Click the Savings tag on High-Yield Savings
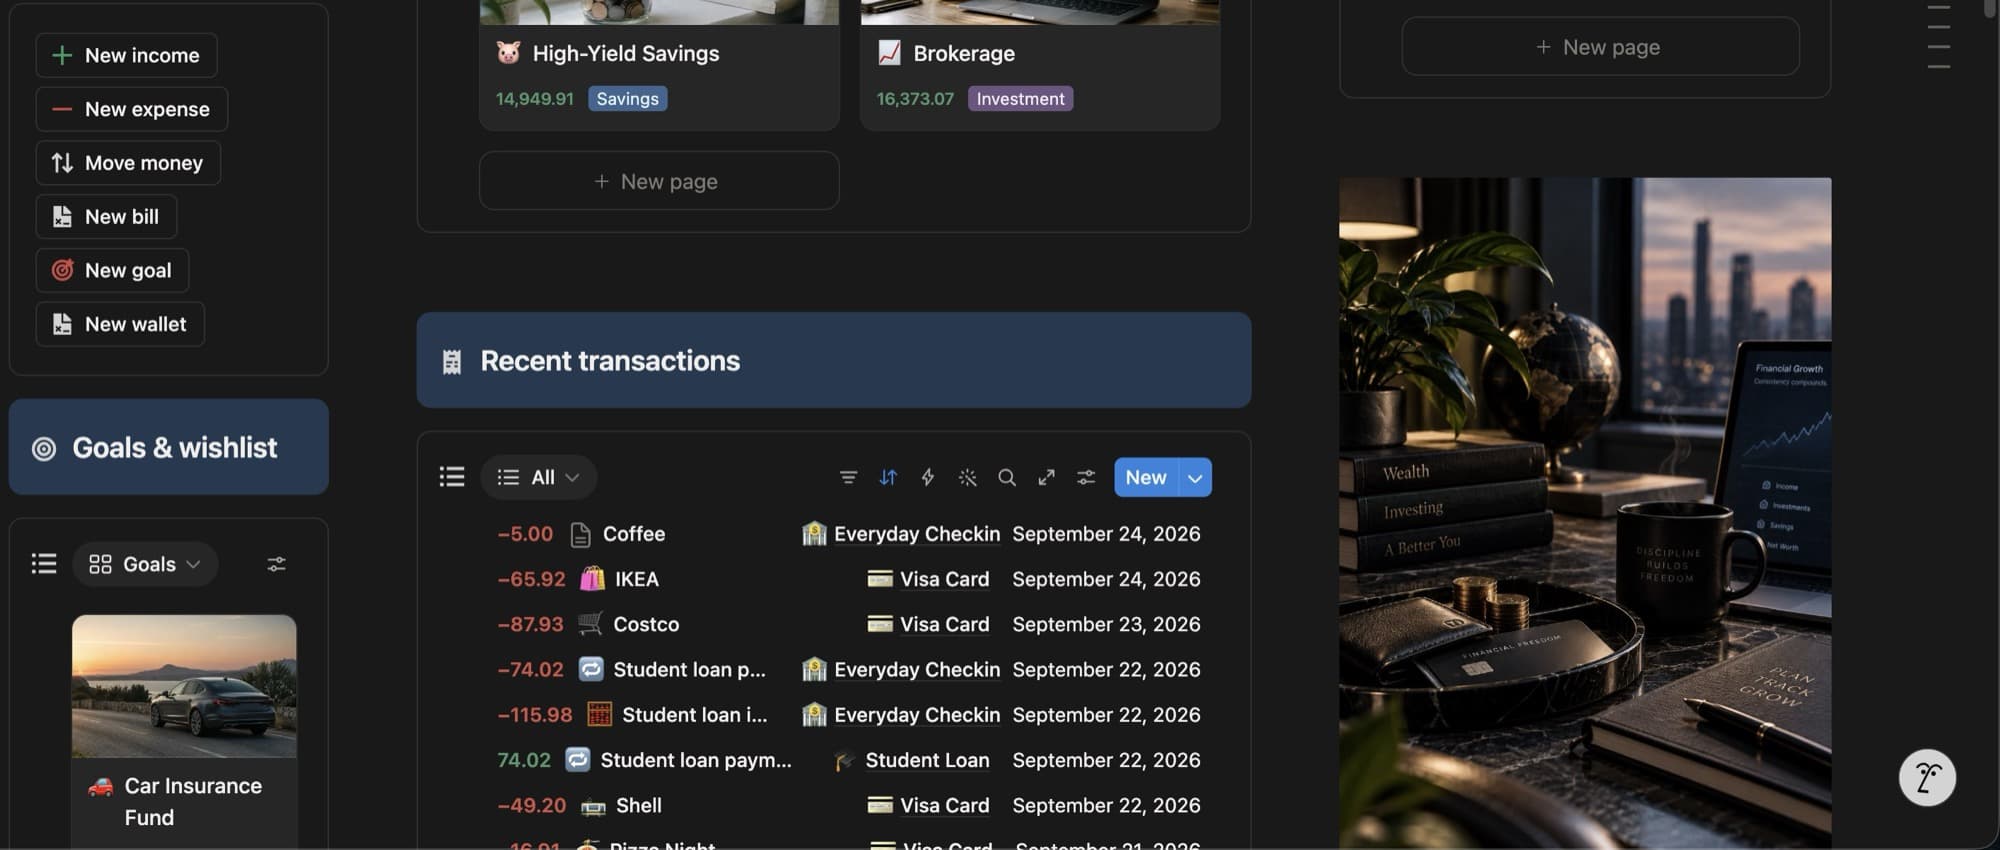This screenshot has height=850, width=2000. [x=628, y=99]
